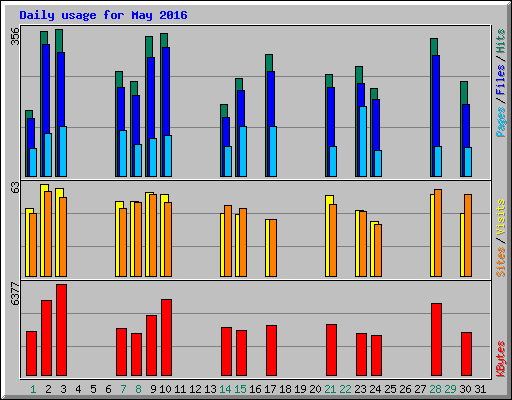This screenshot has width=512, height=400.
Task: Select the red KBytes bar for day 17
Action: [x=271, y=350]
